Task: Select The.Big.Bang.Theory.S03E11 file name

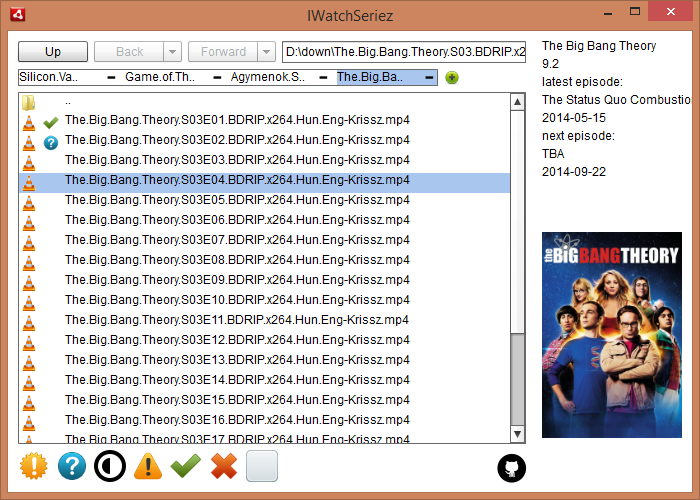Action: pos(237,320)
